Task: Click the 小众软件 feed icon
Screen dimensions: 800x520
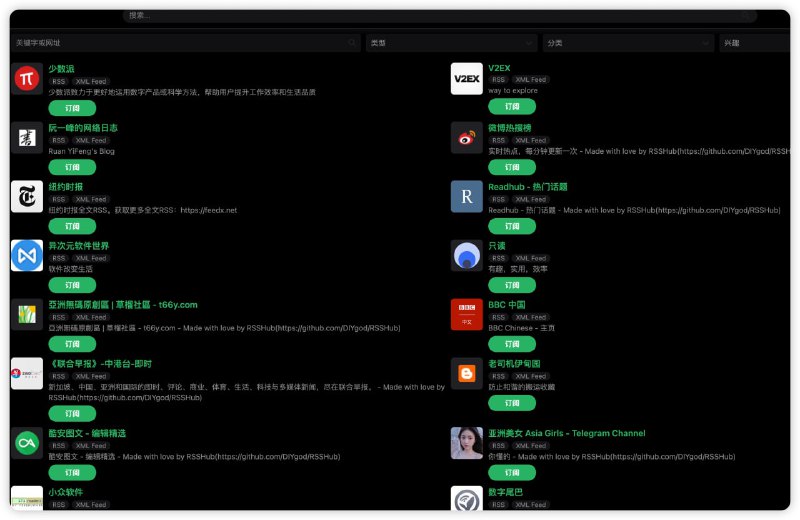Action: [27, 498]
